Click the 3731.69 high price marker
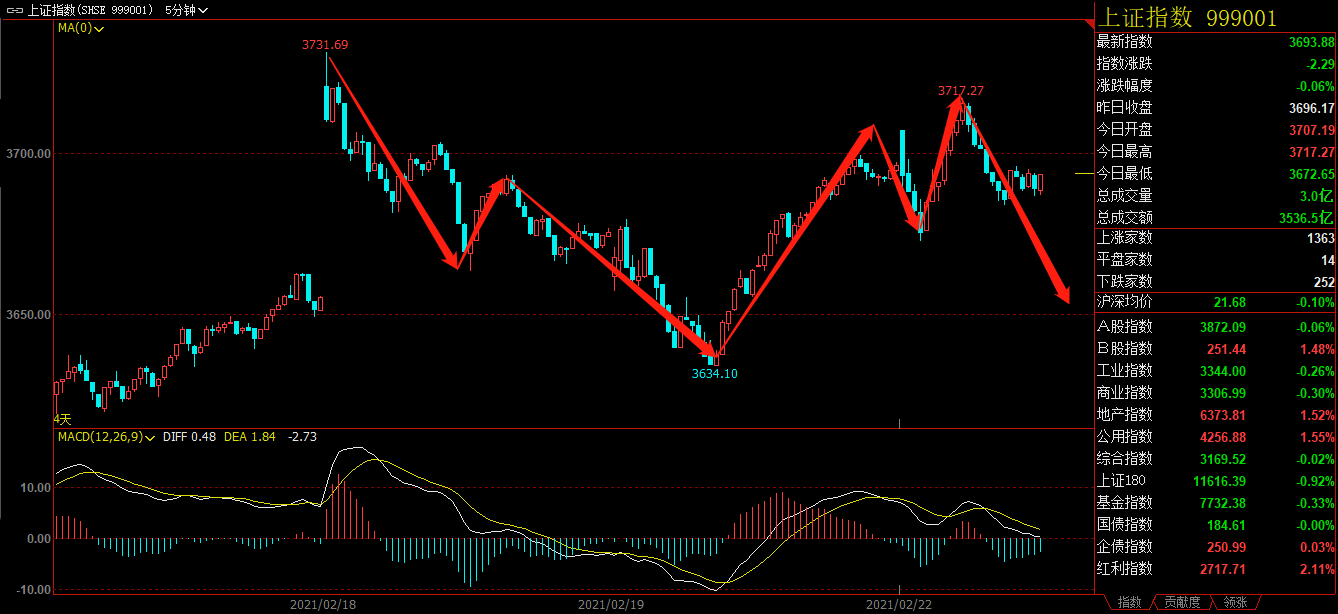1338x614 pixels. [325, 45]
